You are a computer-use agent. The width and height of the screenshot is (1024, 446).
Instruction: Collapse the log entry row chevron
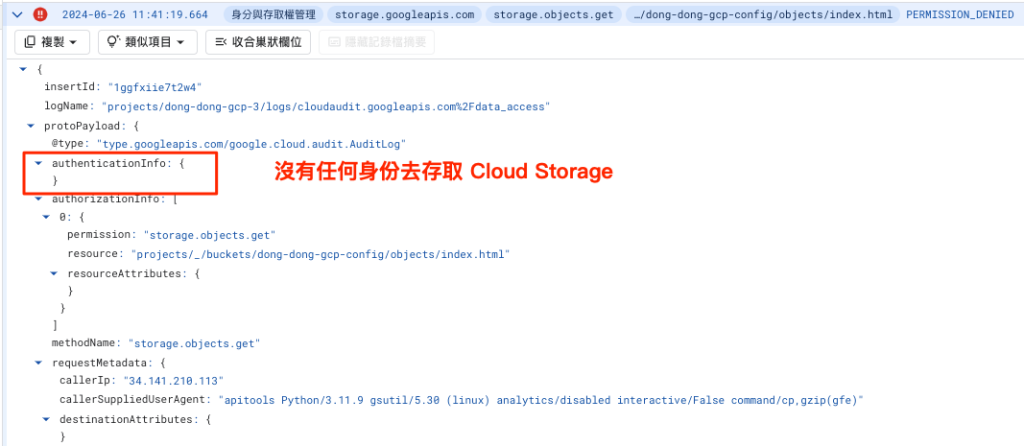(x=17, y=15)
